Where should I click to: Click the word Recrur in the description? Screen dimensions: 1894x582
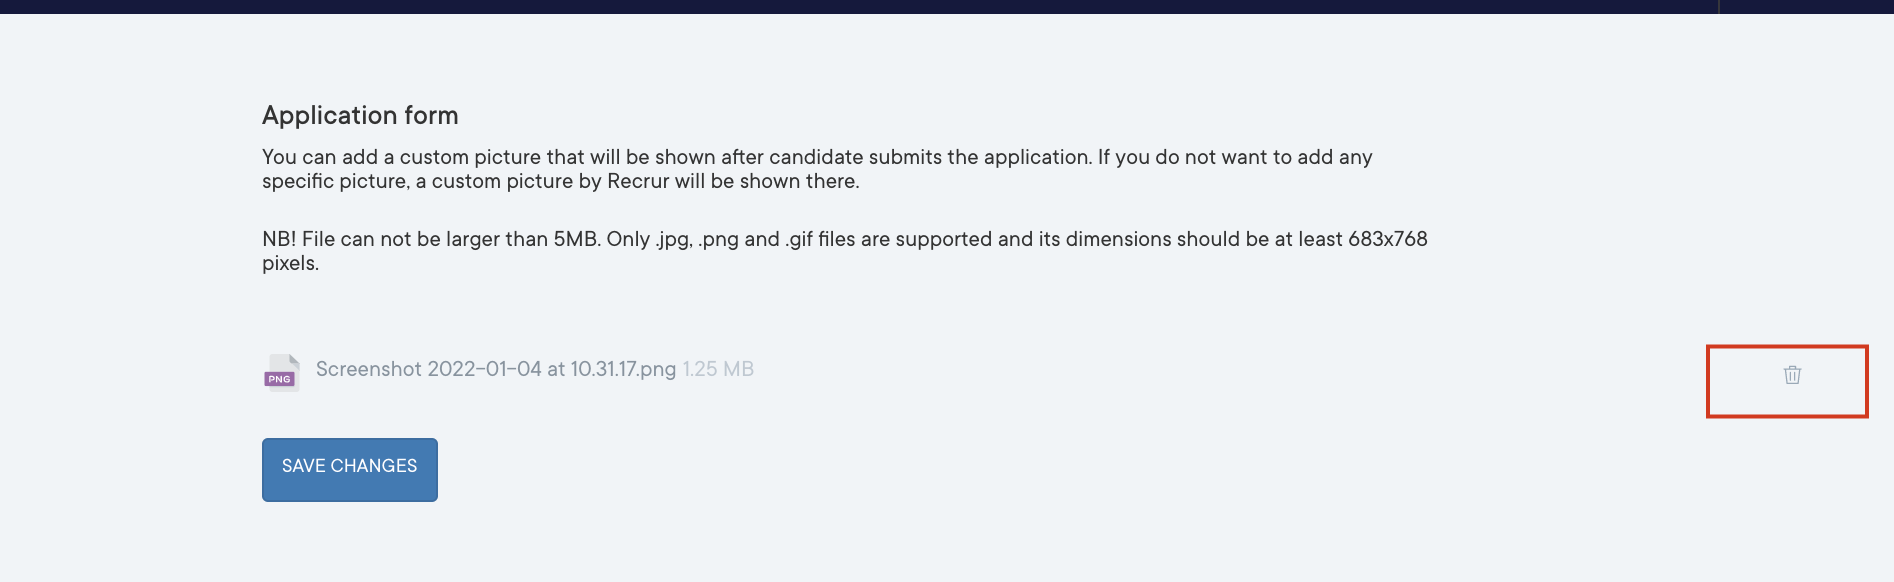click(x=638, y=181)
